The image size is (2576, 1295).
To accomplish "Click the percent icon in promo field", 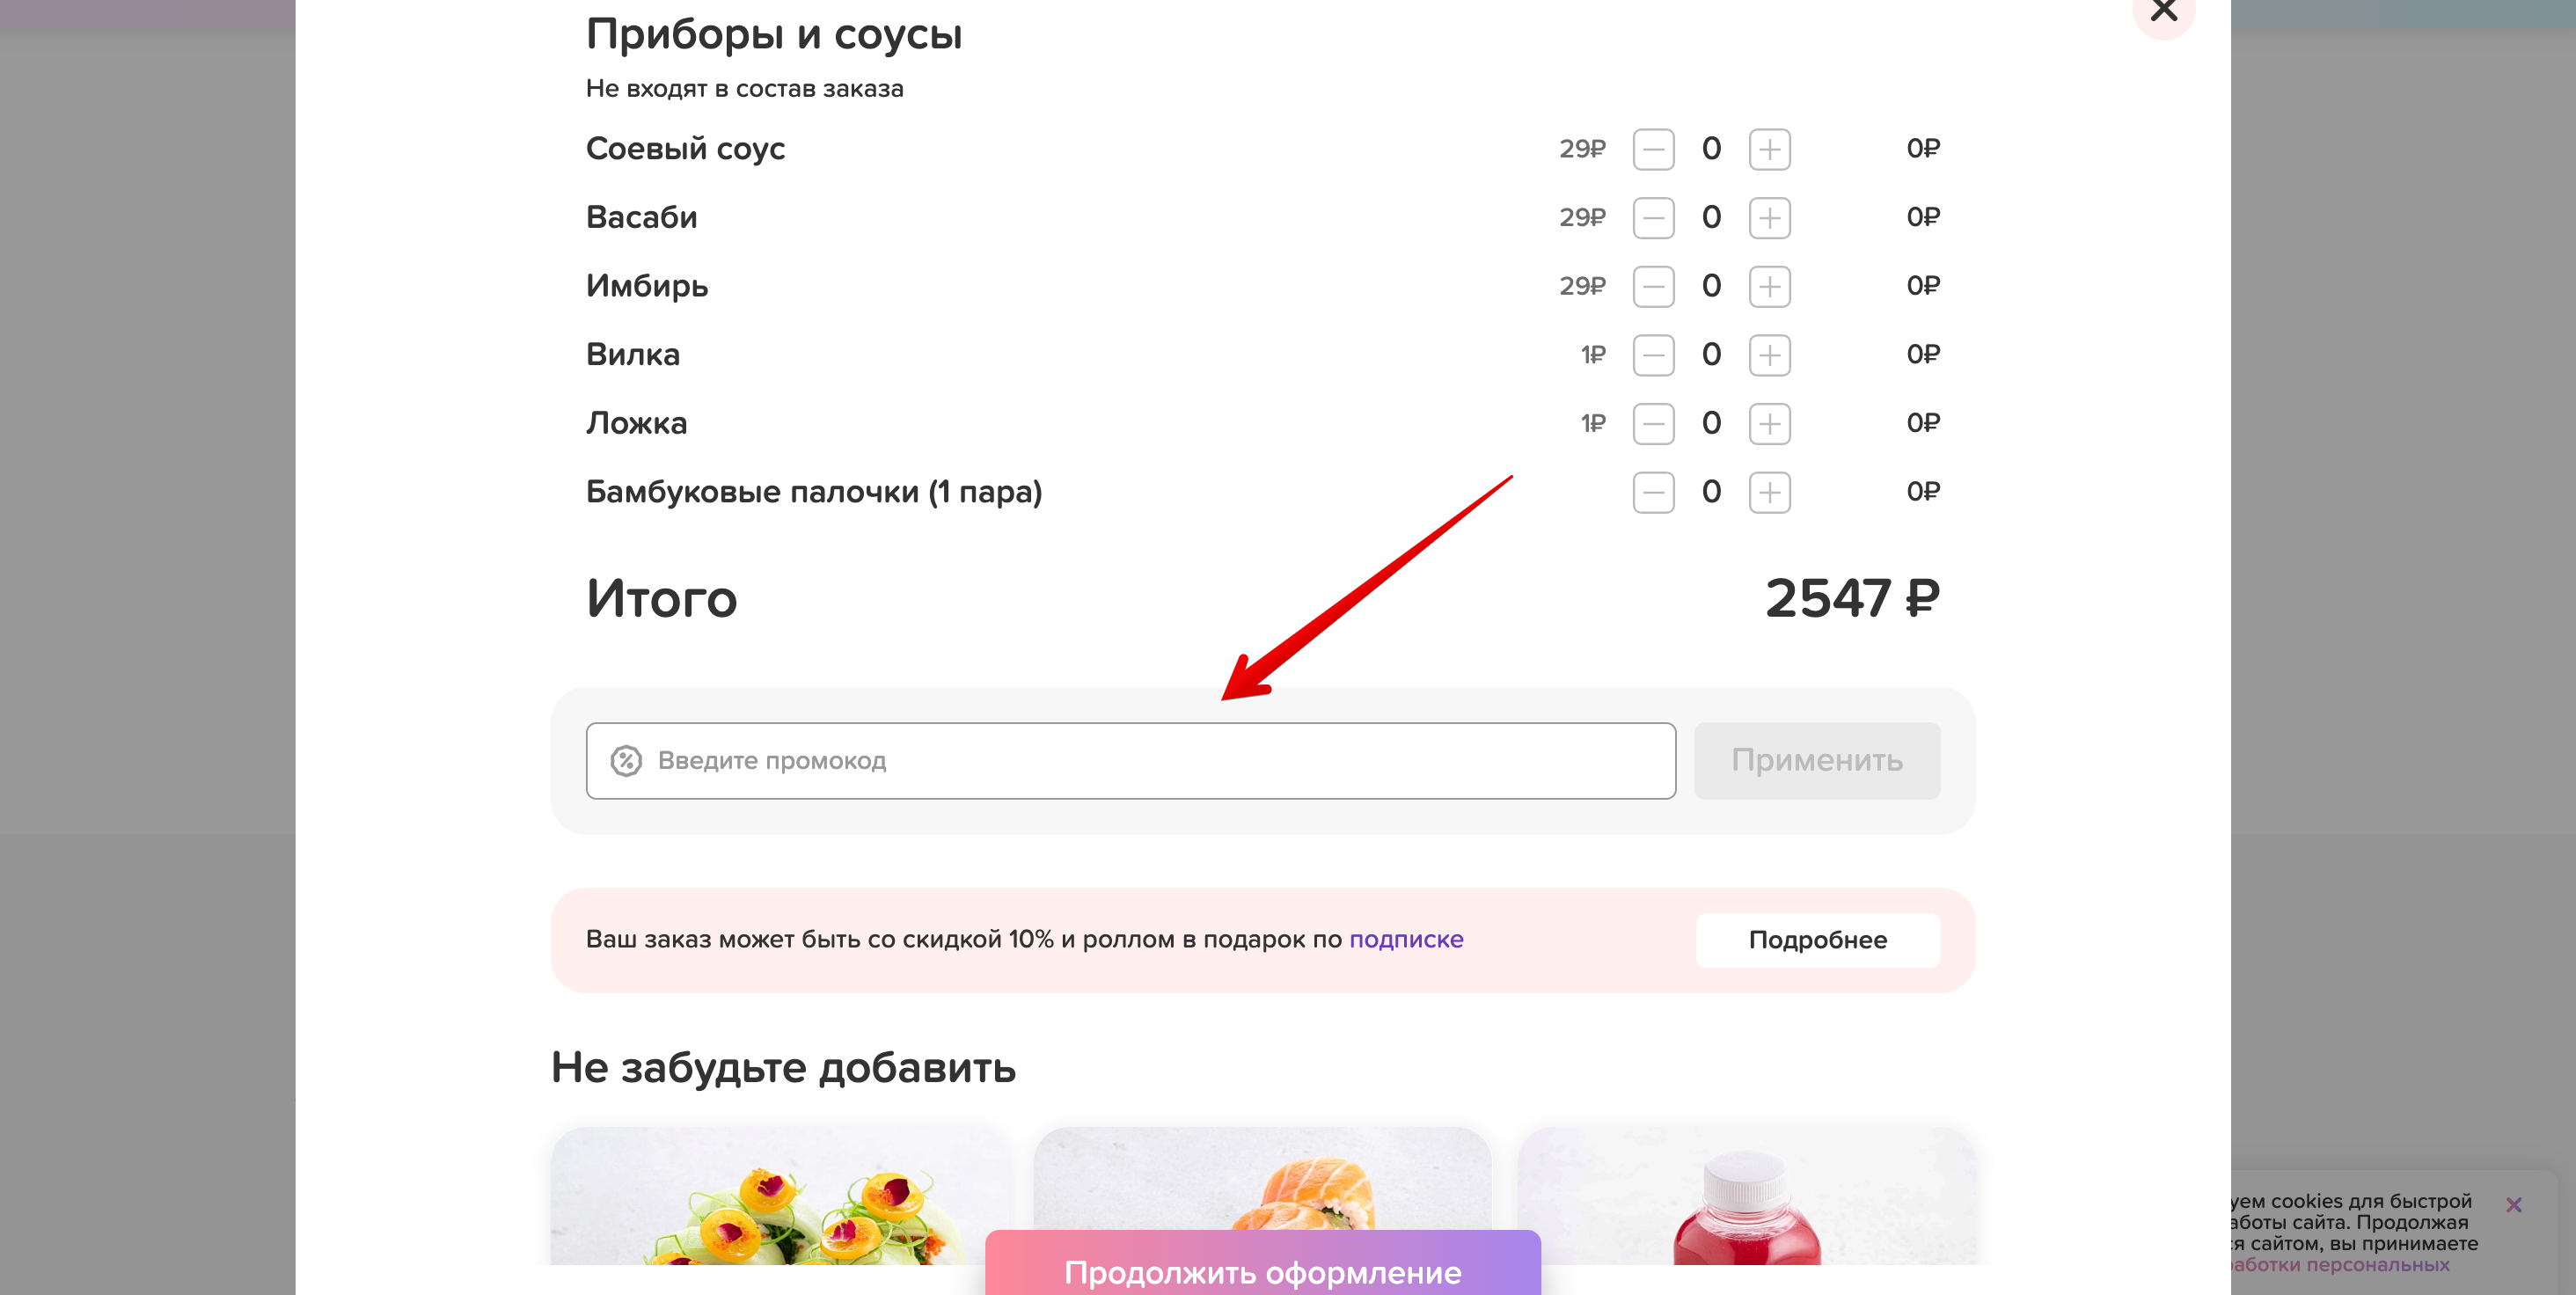I will click(626, 760).
